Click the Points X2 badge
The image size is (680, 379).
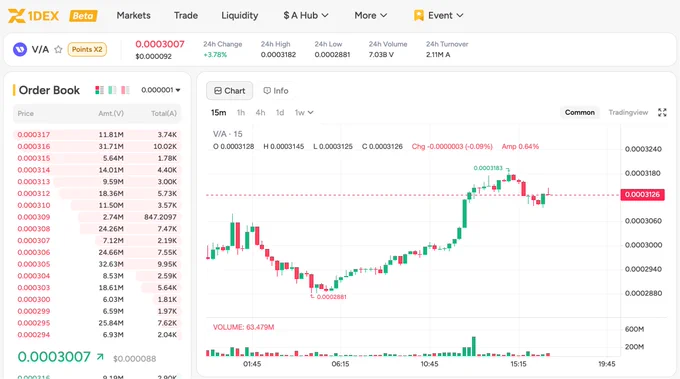[x=87, y=49]
